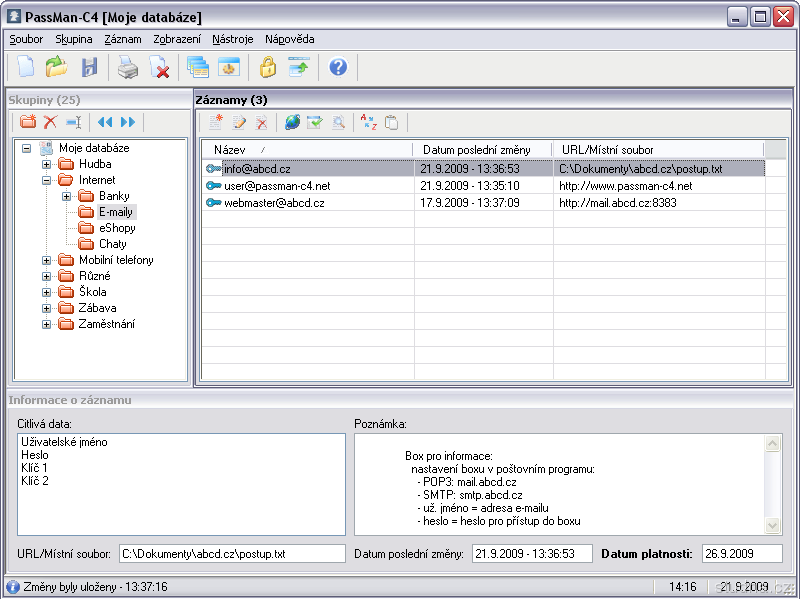Sort records with the A-Z icon
800x599 pixels.
[x=368, y=122]
